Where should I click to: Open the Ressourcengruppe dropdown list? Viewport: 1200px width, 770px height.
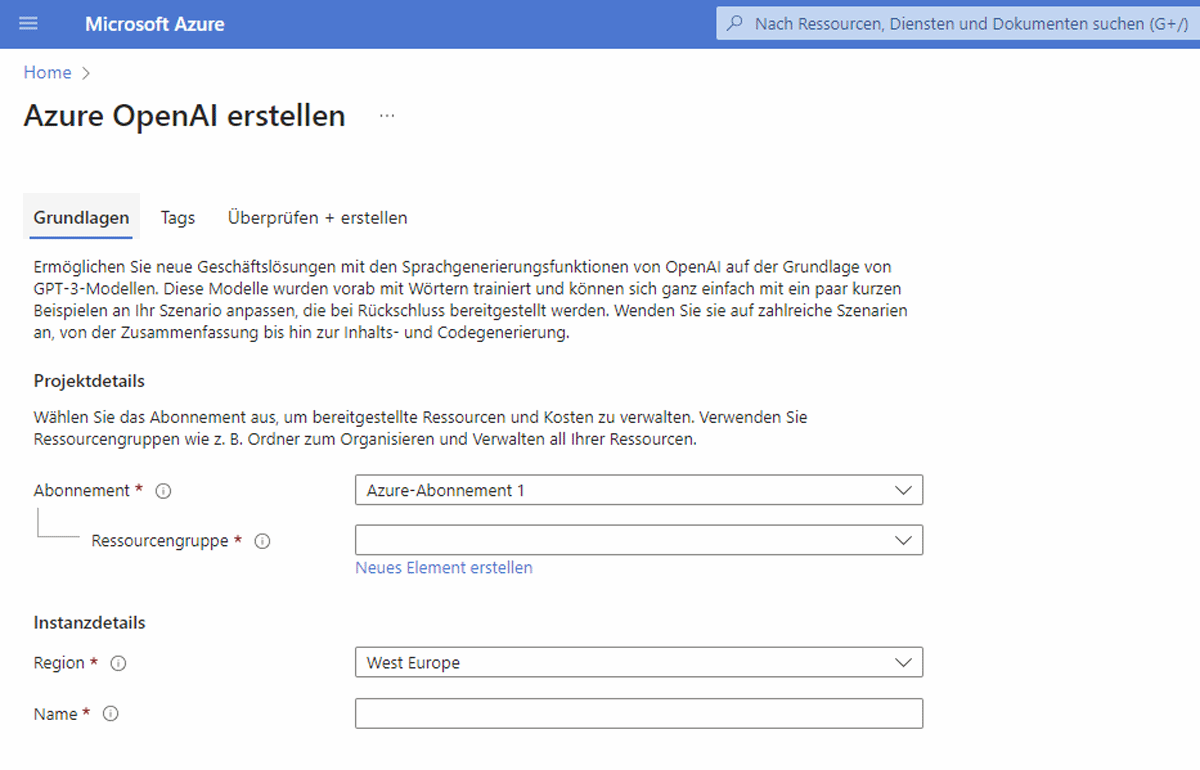[x=638, y=541]
